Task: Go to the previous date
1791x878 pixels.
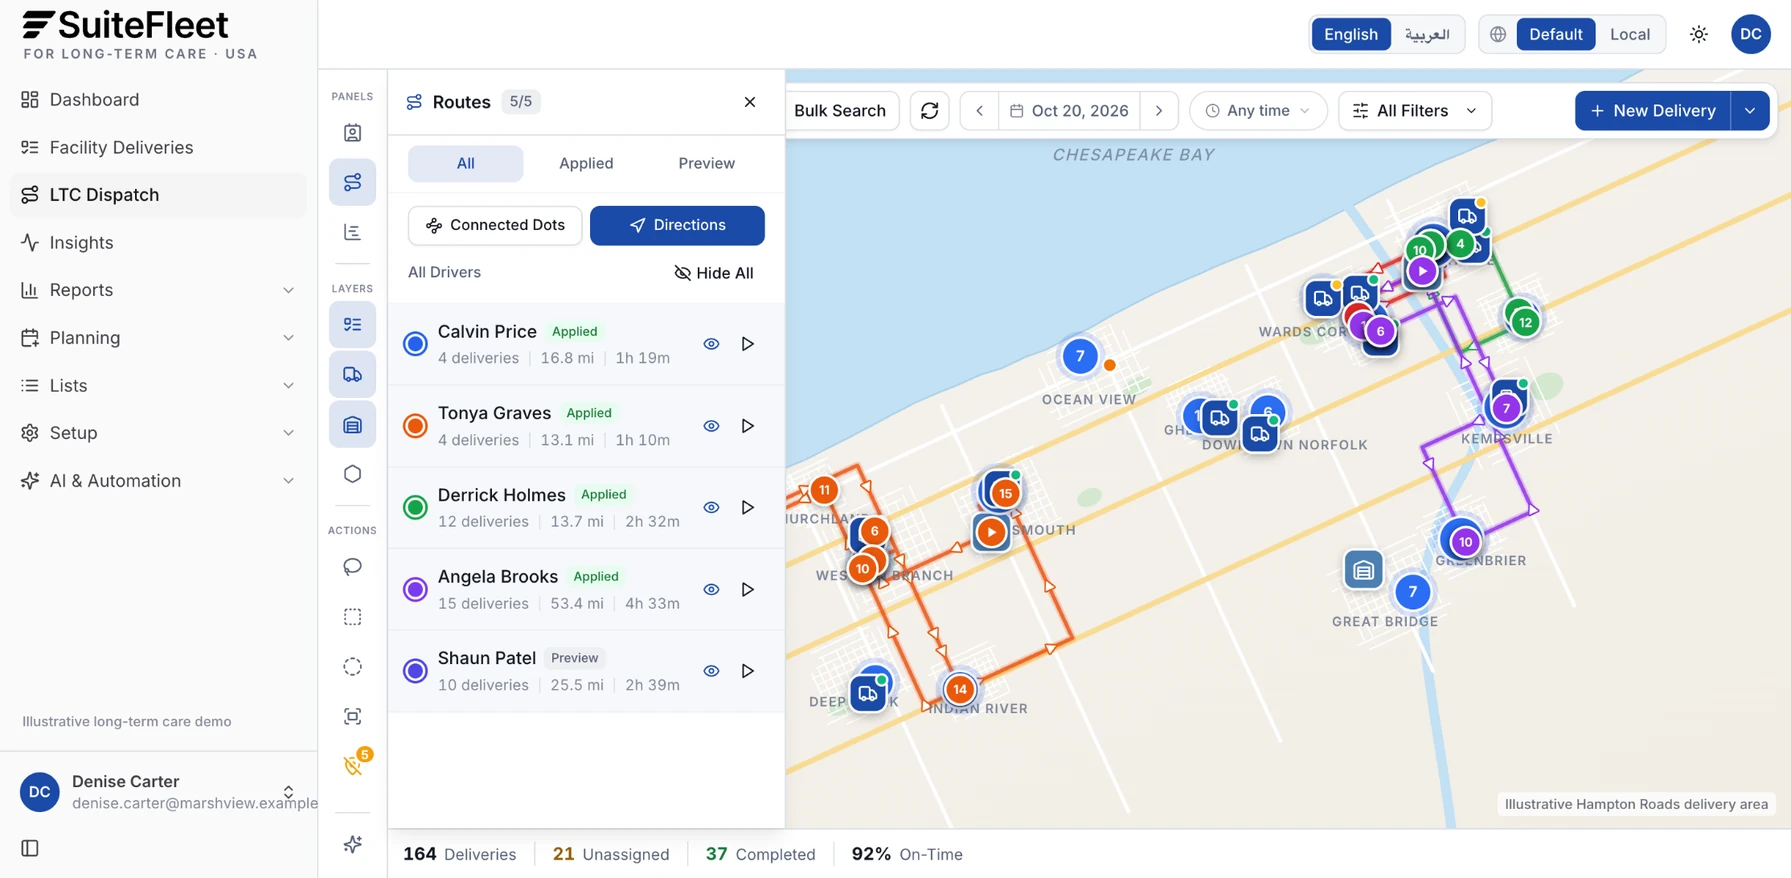Action: (980, 111)
